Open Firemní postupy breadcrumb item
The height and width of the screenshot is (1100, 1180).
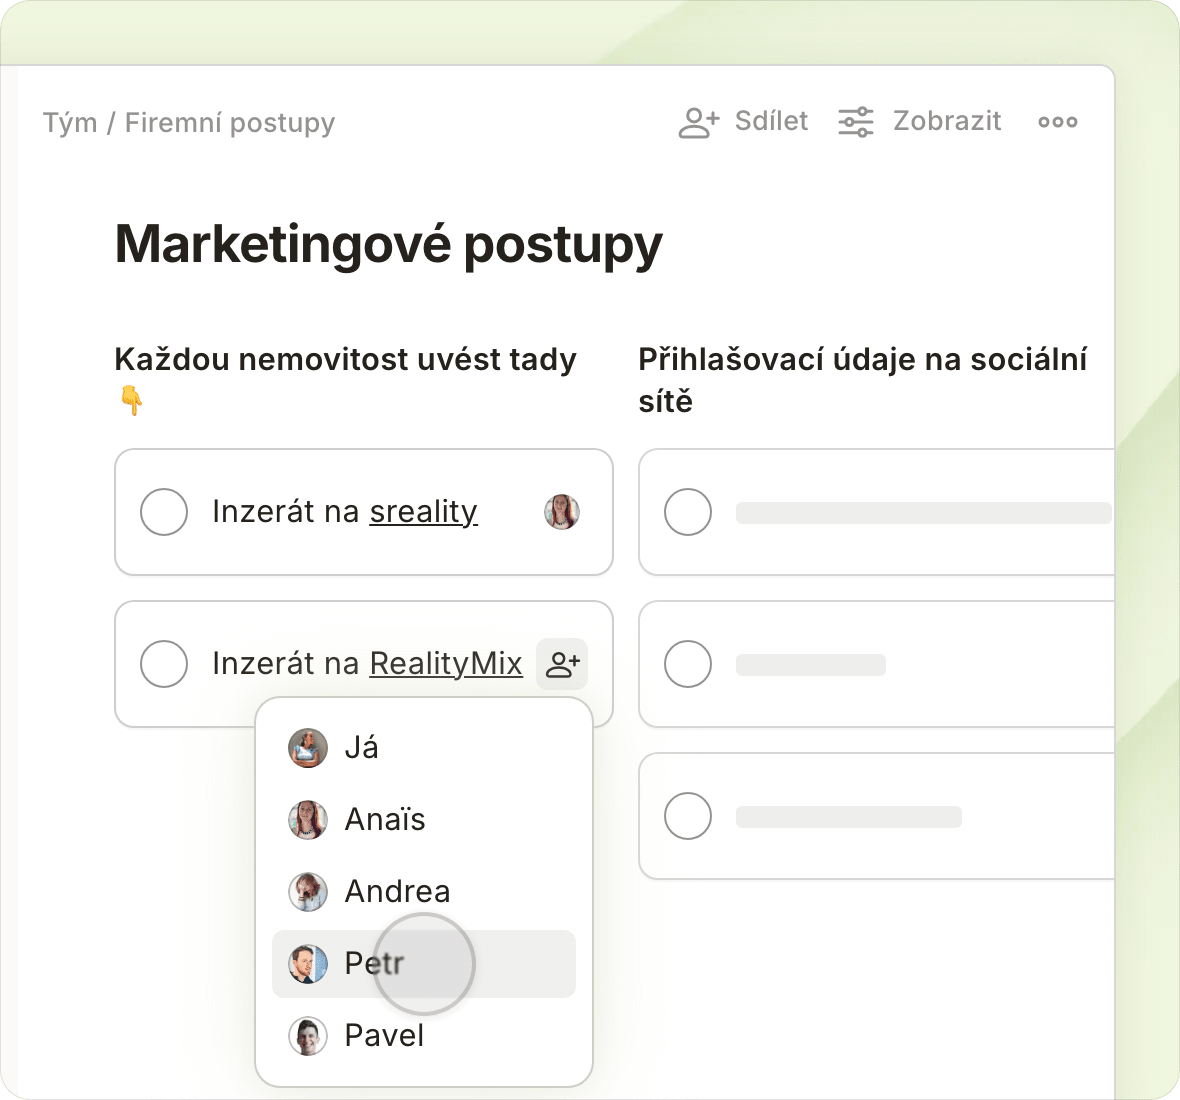tap(229, 123)
